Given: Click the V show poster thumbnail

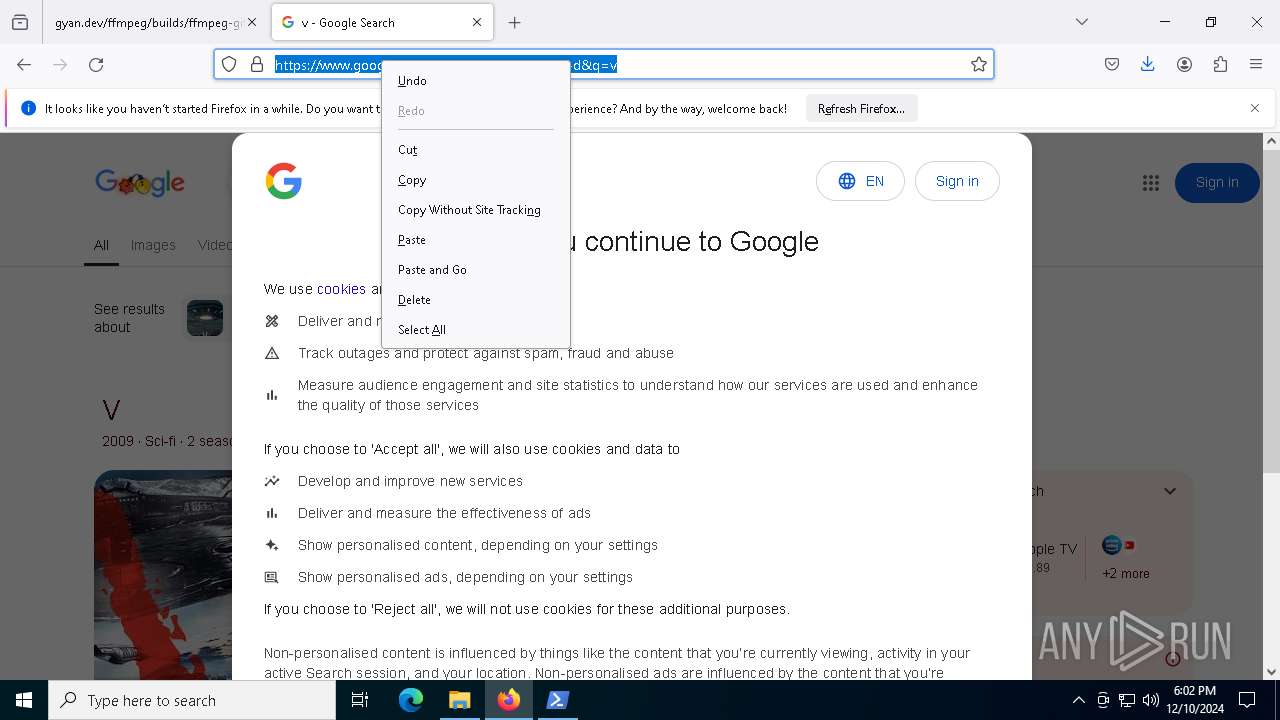Looking at the screenshot, I should click(x=163, y=575).
